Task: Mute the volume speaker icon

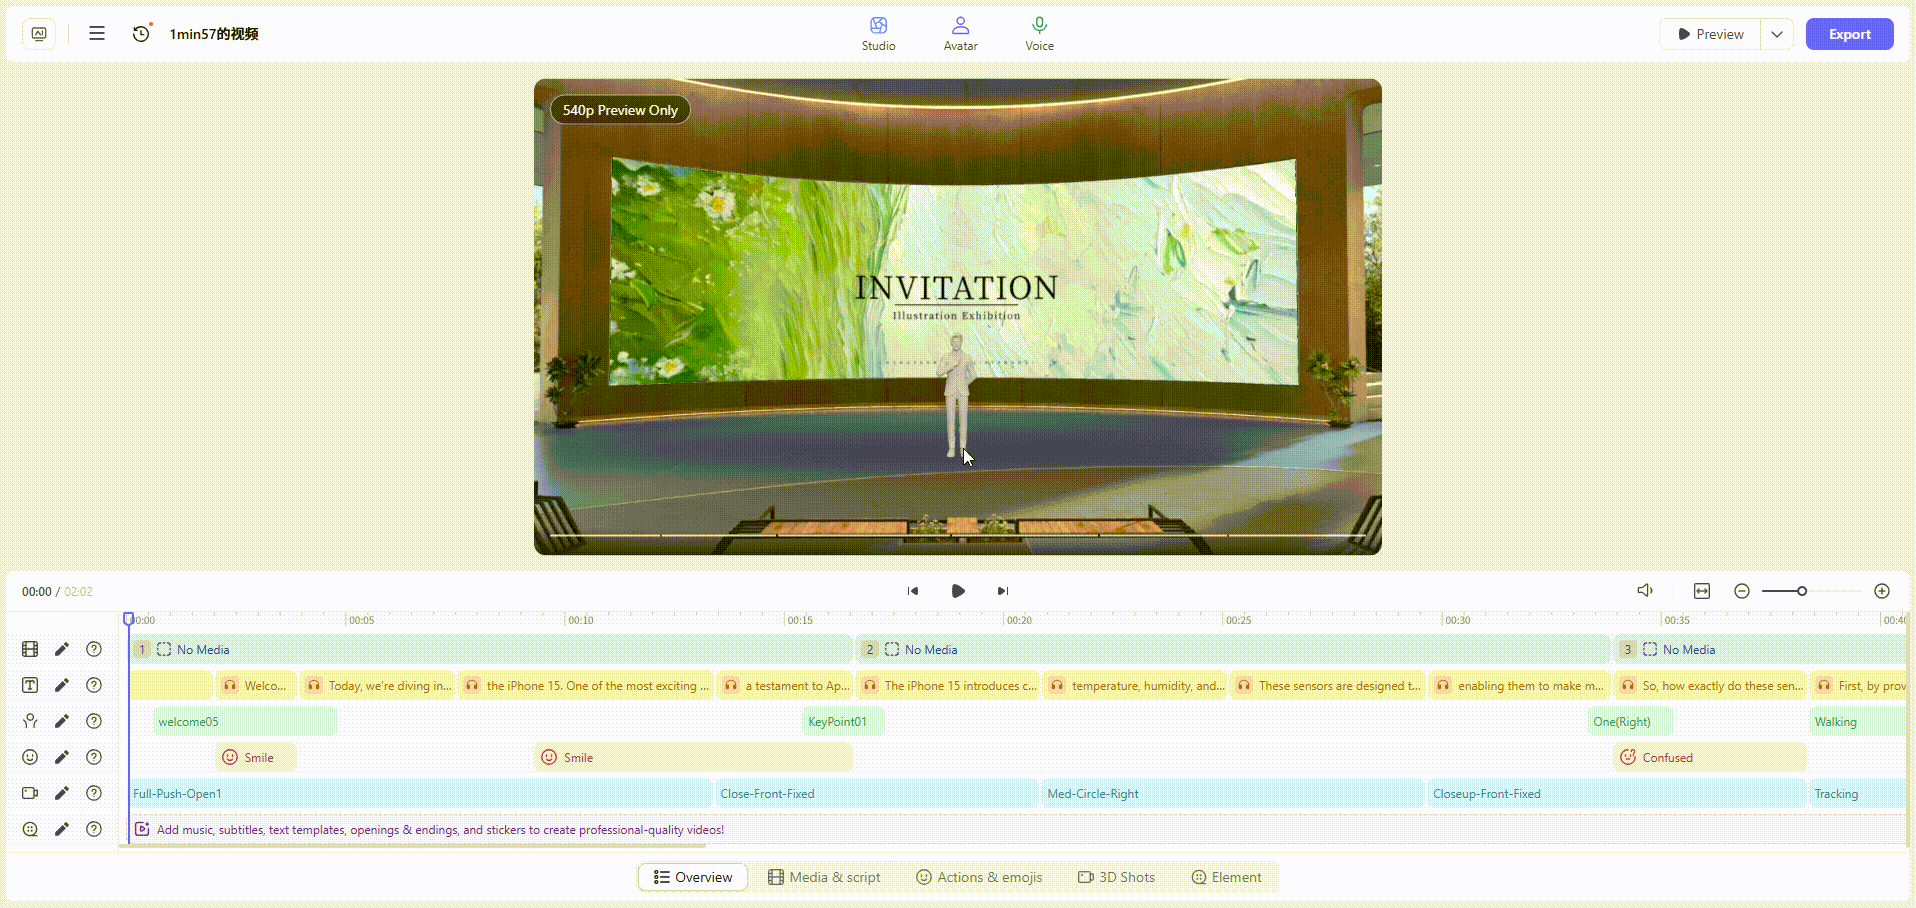Action: (x=1645, y=591)
